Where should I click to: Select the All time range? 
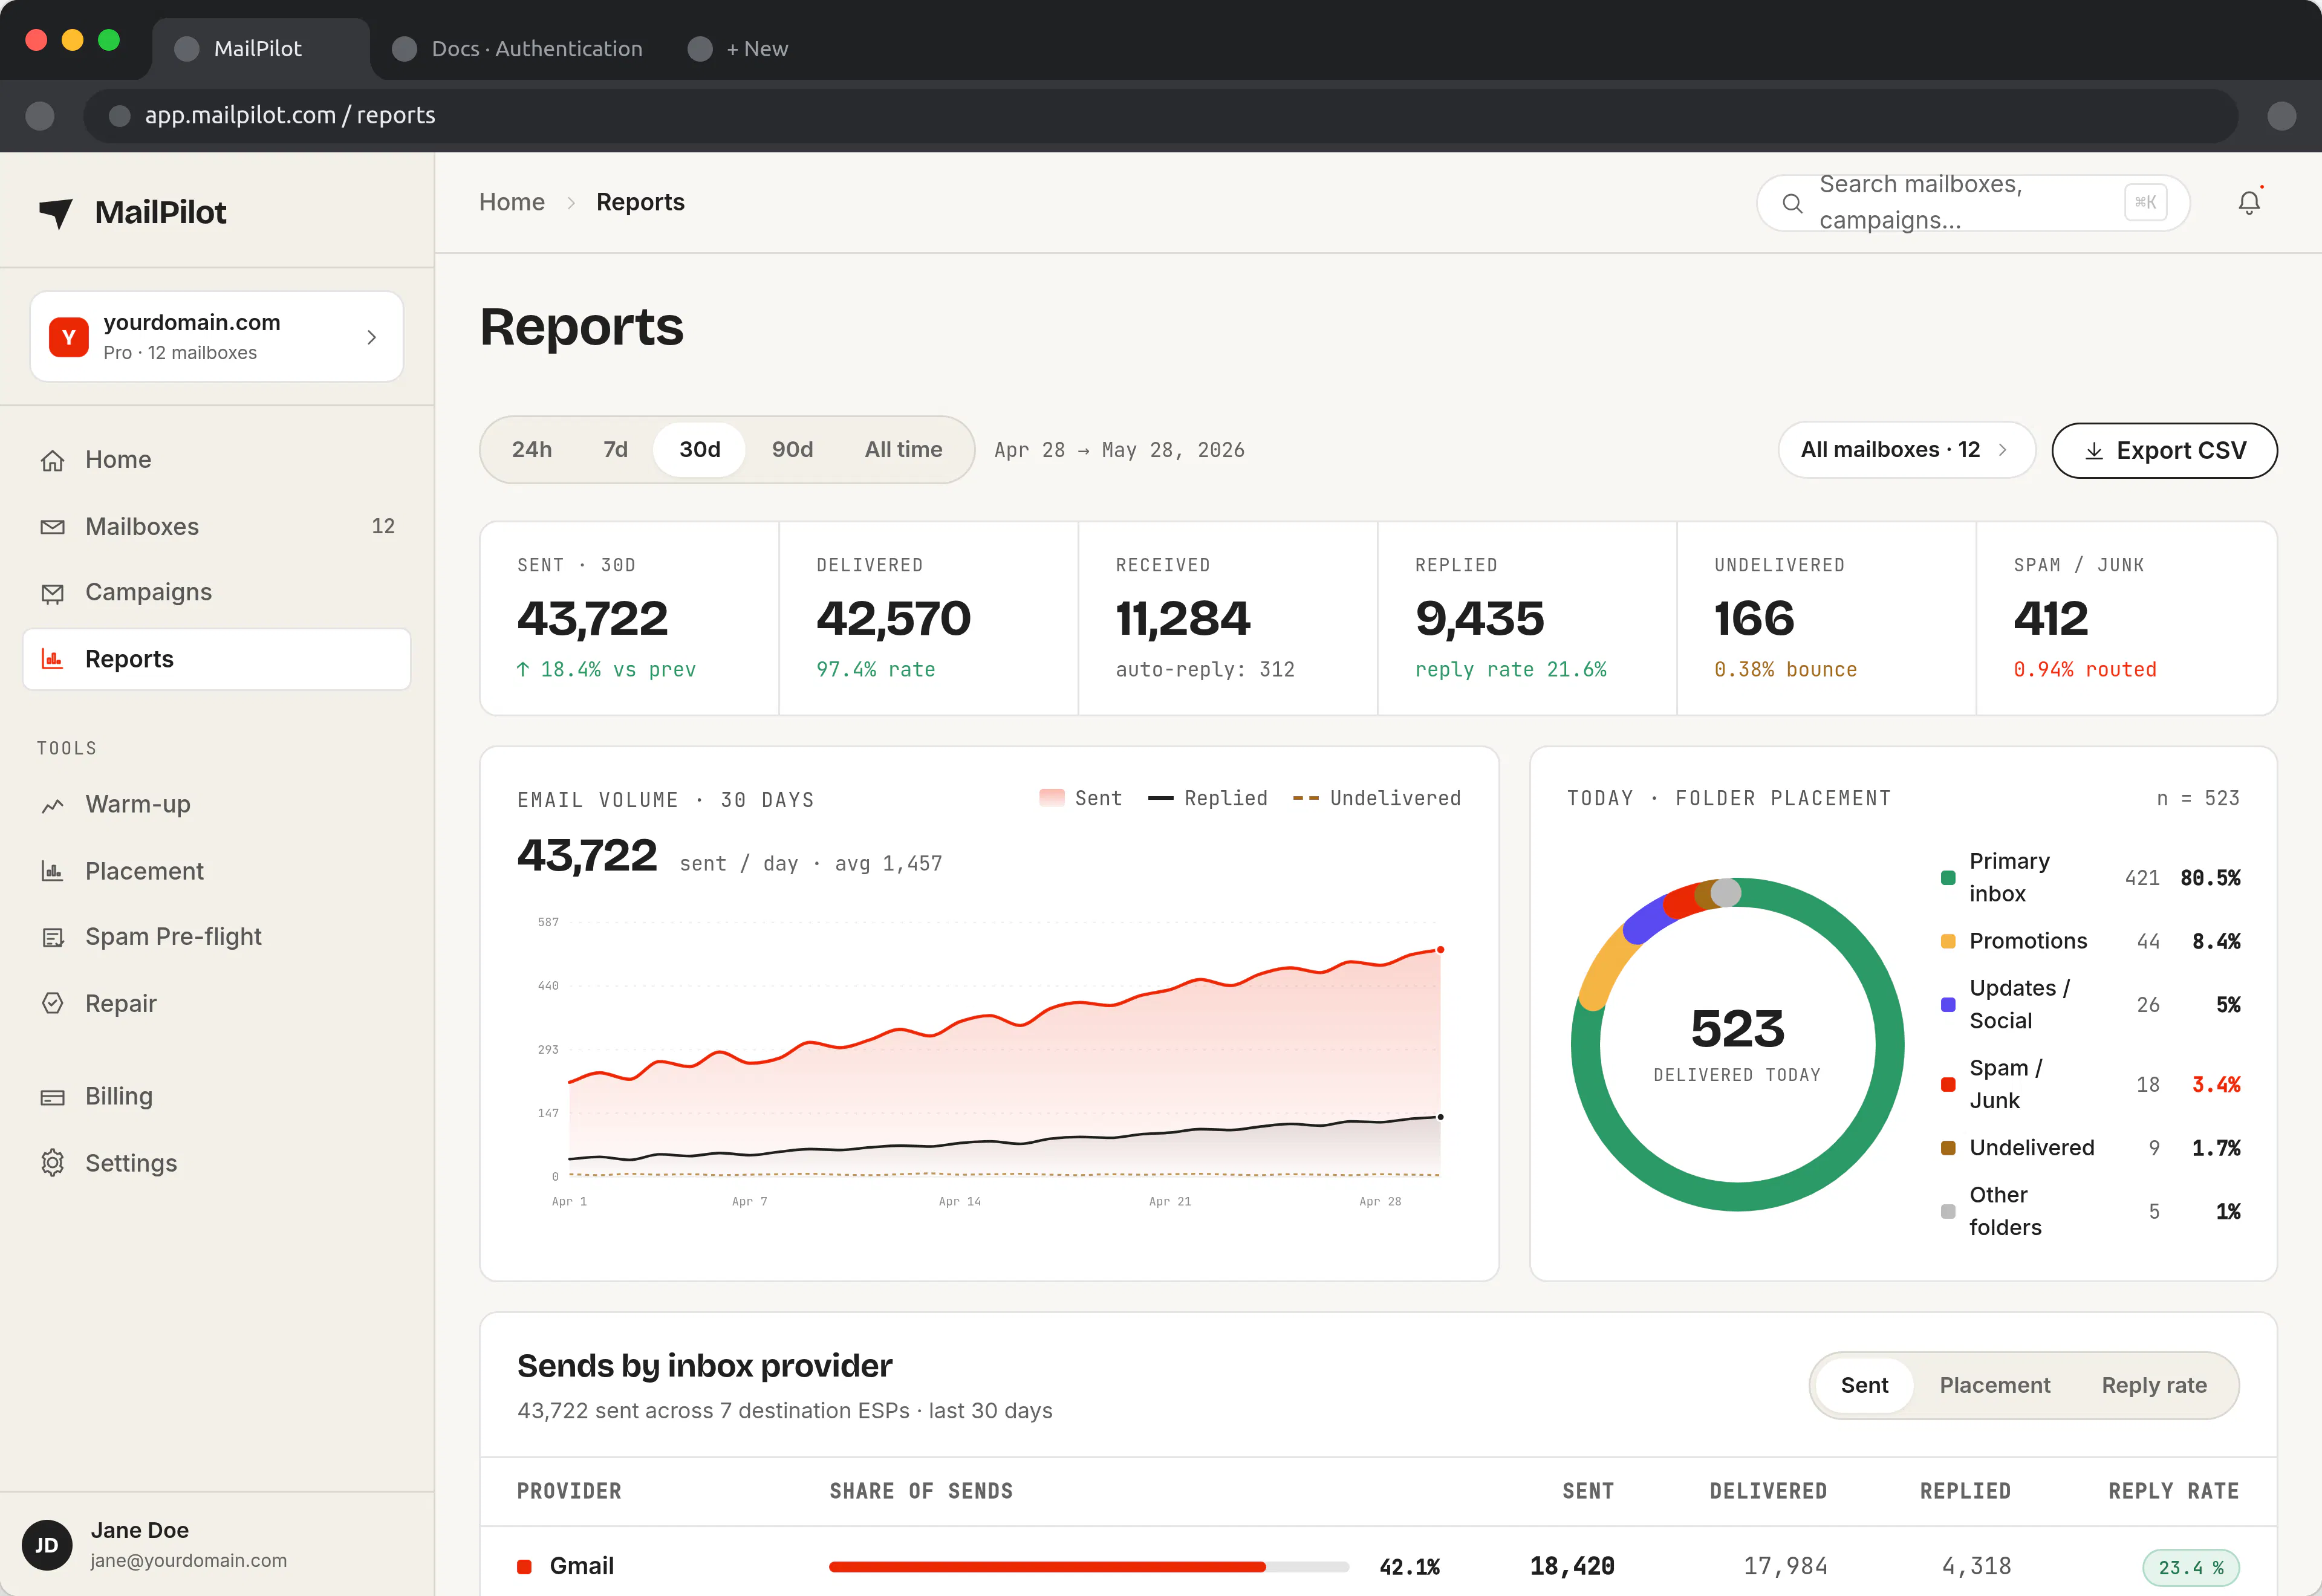tap(904, 450)
